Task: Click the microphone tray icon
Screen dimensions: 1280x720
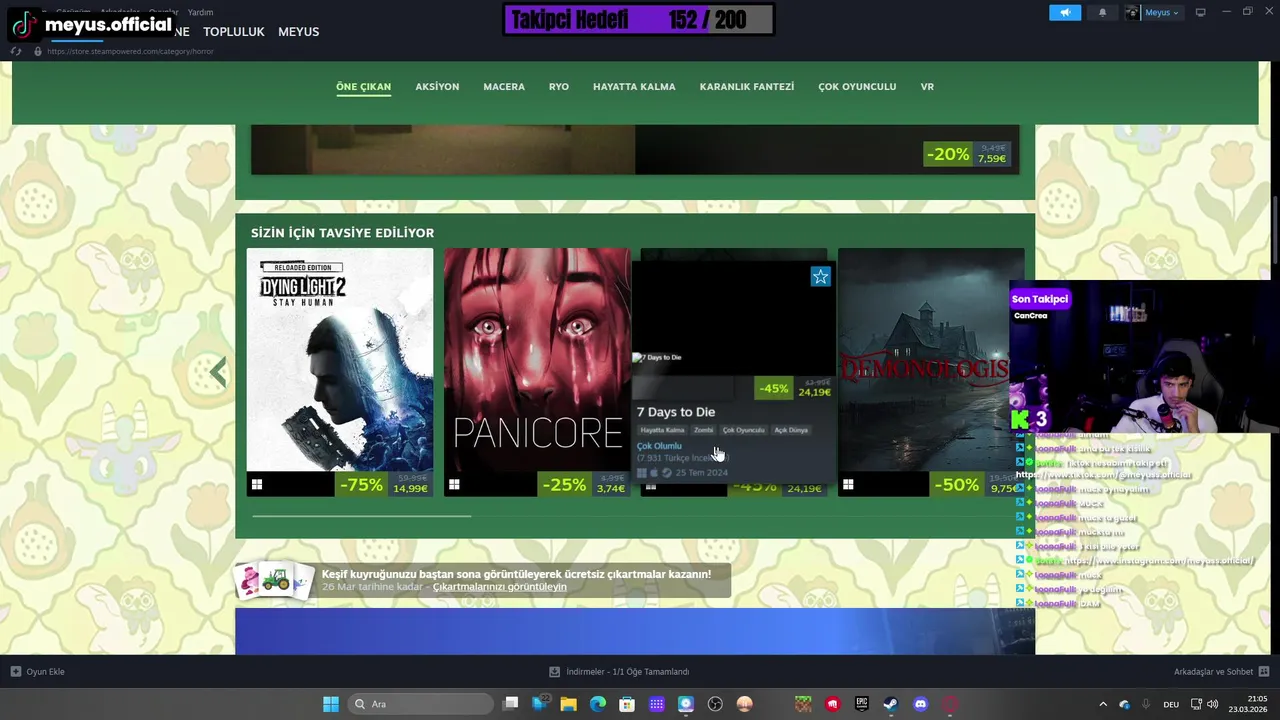Action: click(x=1146, y=704)
